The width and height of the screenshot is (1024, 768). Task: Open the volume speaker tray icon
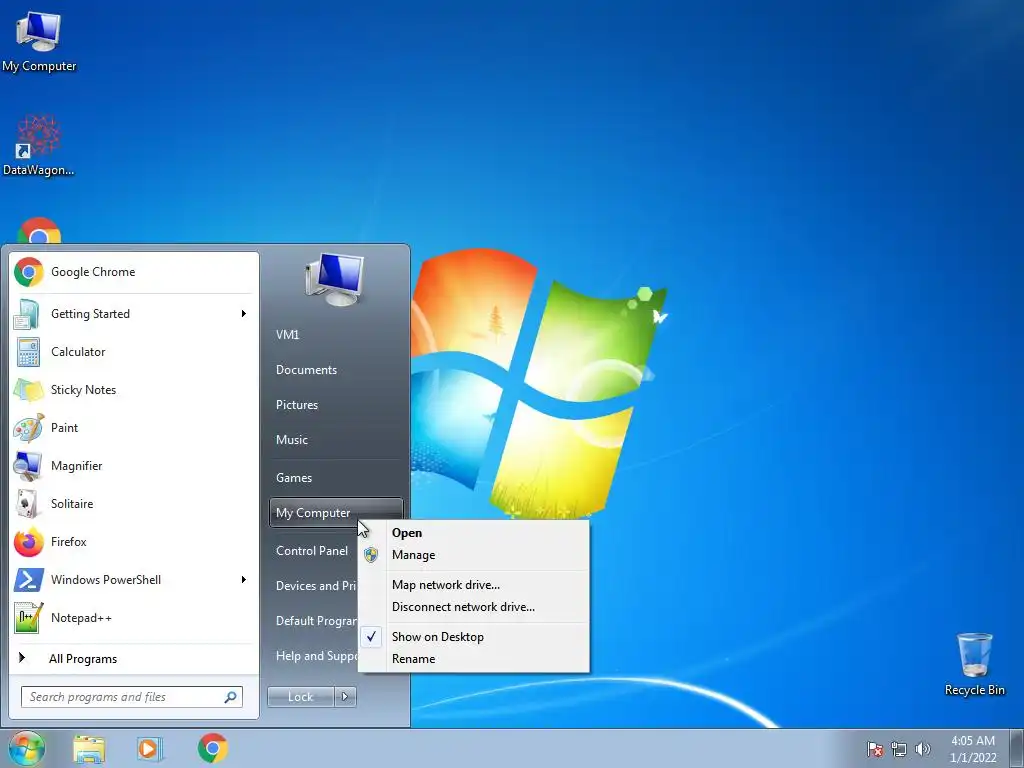click(922, 749)
